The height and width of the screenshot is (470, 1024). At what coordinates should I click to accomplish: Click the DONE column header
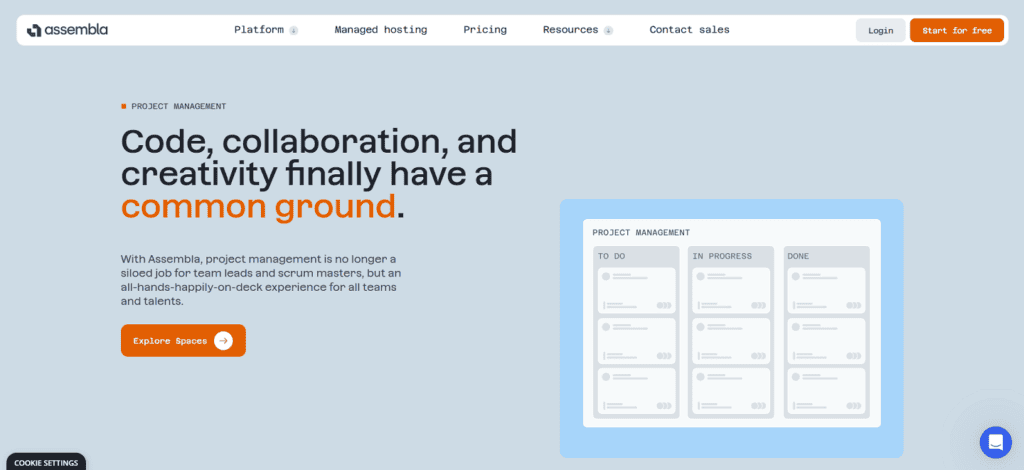point(798,257)
